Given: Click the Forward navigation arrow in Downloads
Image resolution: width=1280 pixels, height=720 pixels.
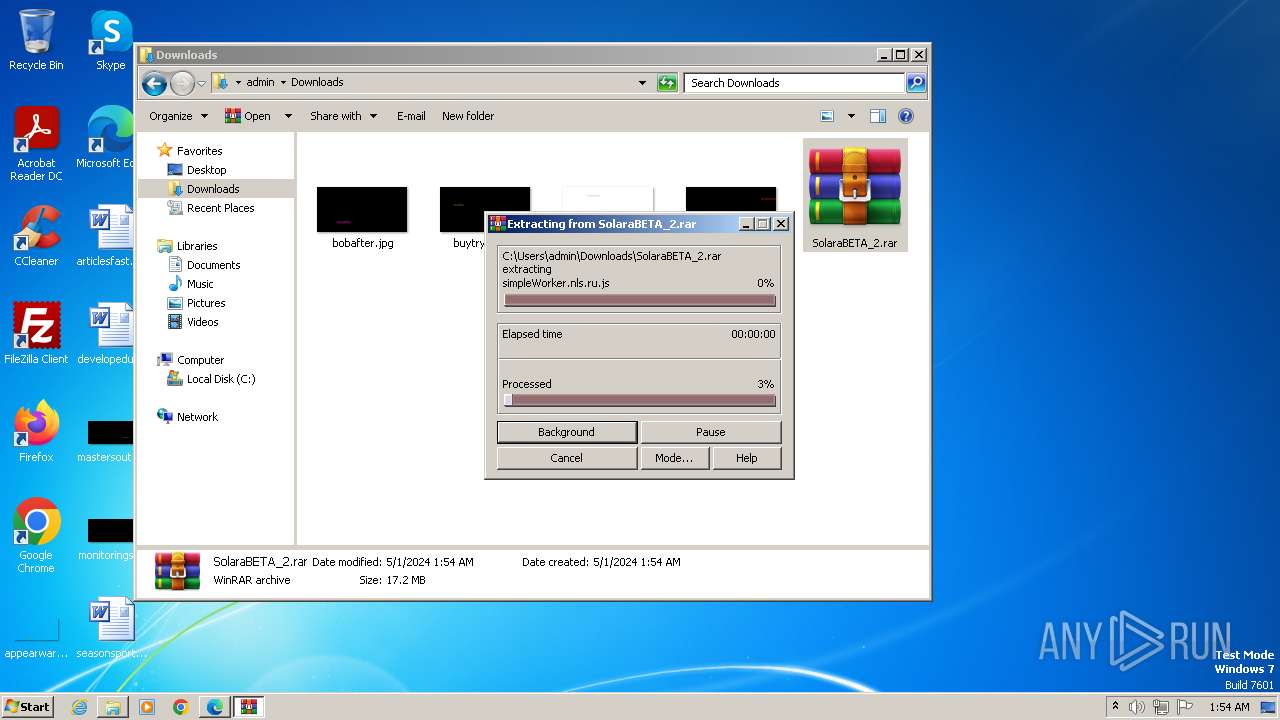Looking at the screenshot, I should point(182,83).
